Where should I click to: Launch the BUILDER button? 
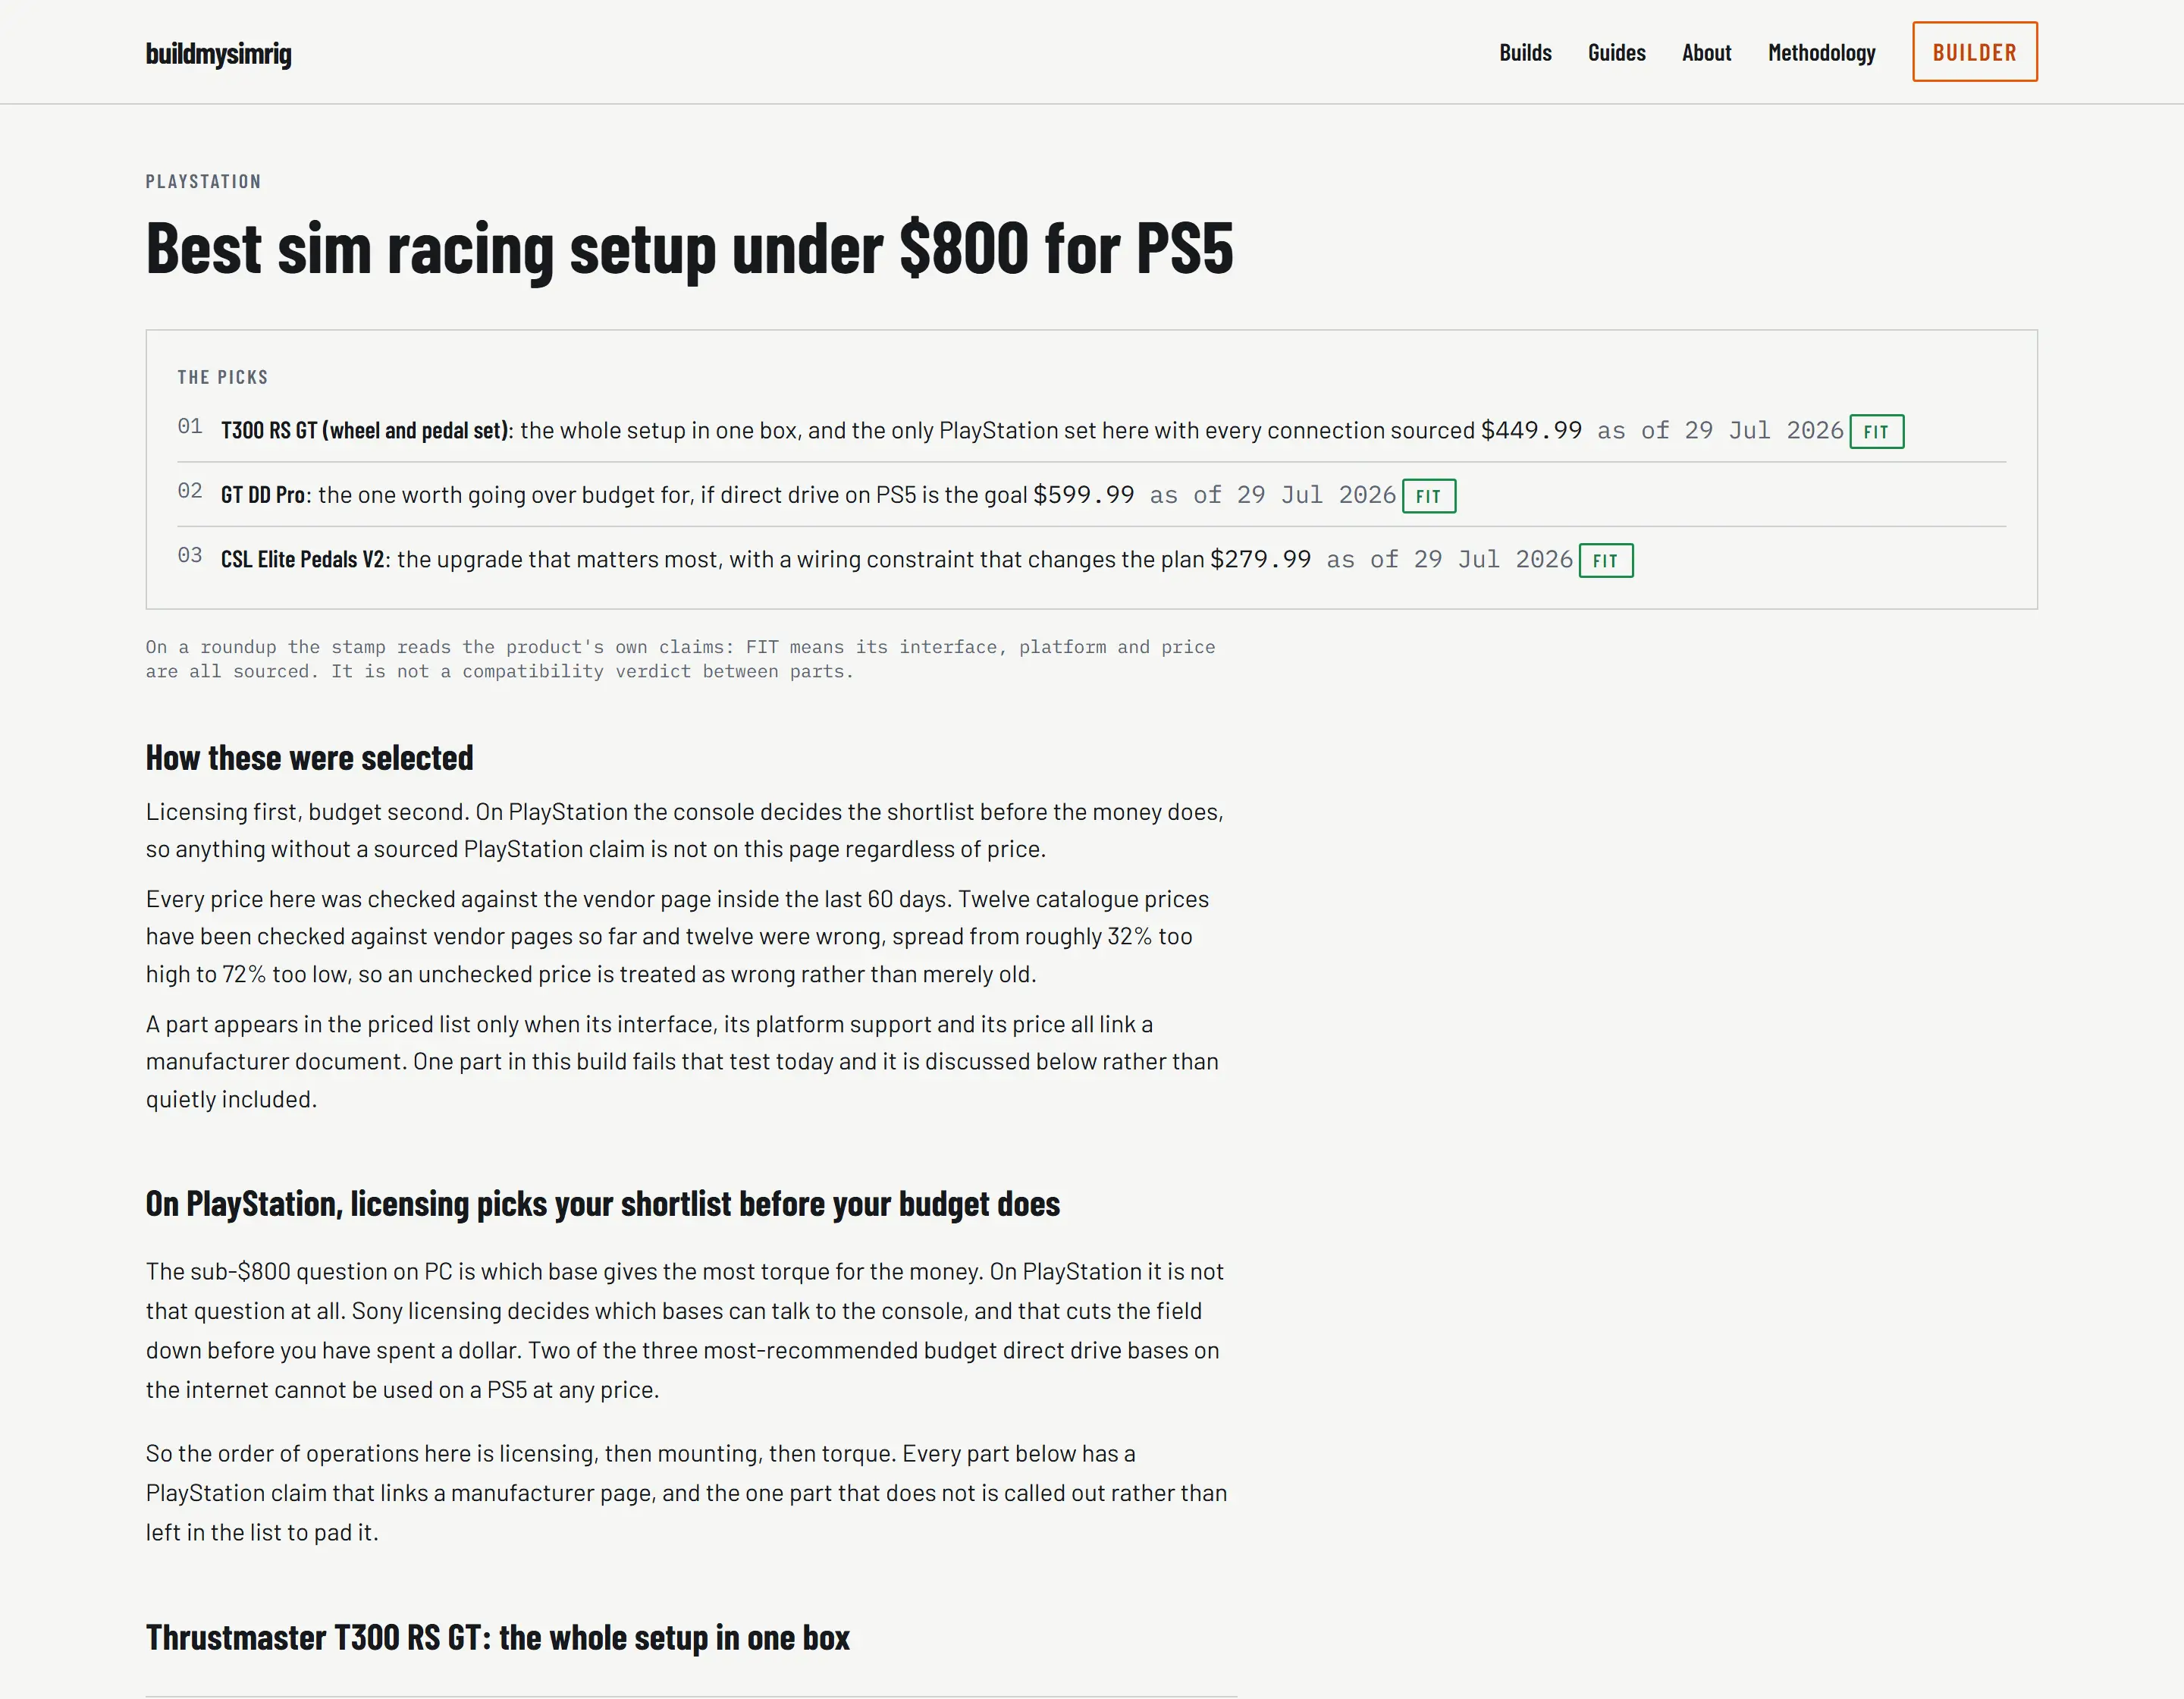click(x=1974, y=52)
